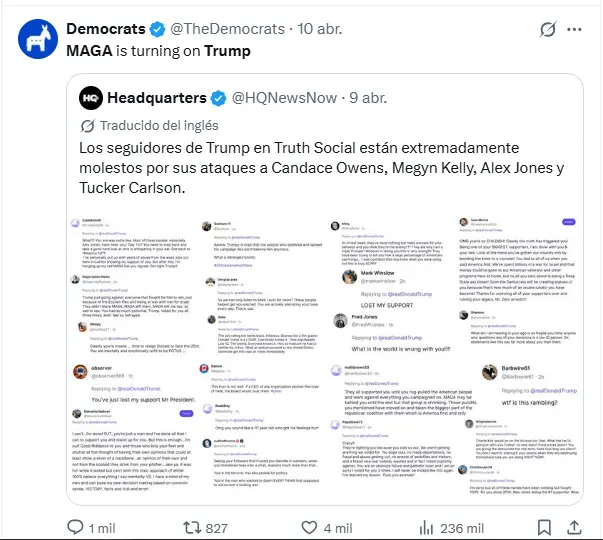Open the Headquarters HQ avatar

point(91,98)
